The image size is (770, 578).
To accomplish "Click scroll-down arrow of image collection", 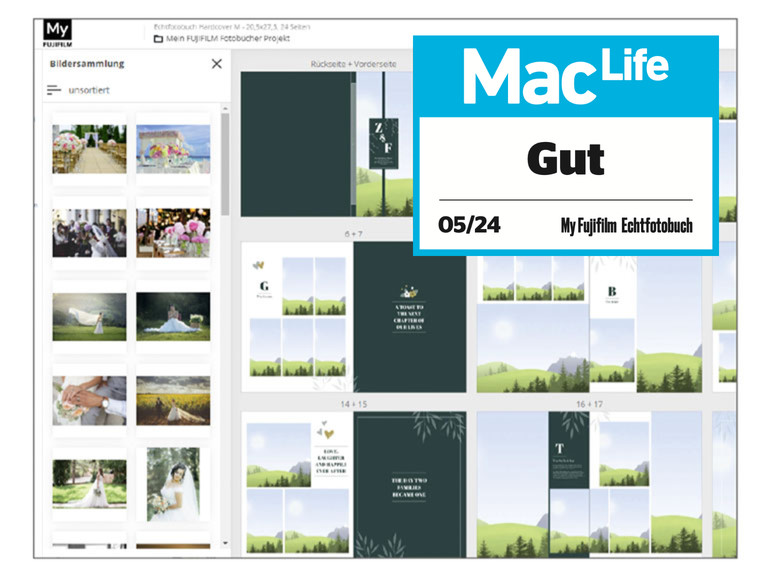I will 225,543.
